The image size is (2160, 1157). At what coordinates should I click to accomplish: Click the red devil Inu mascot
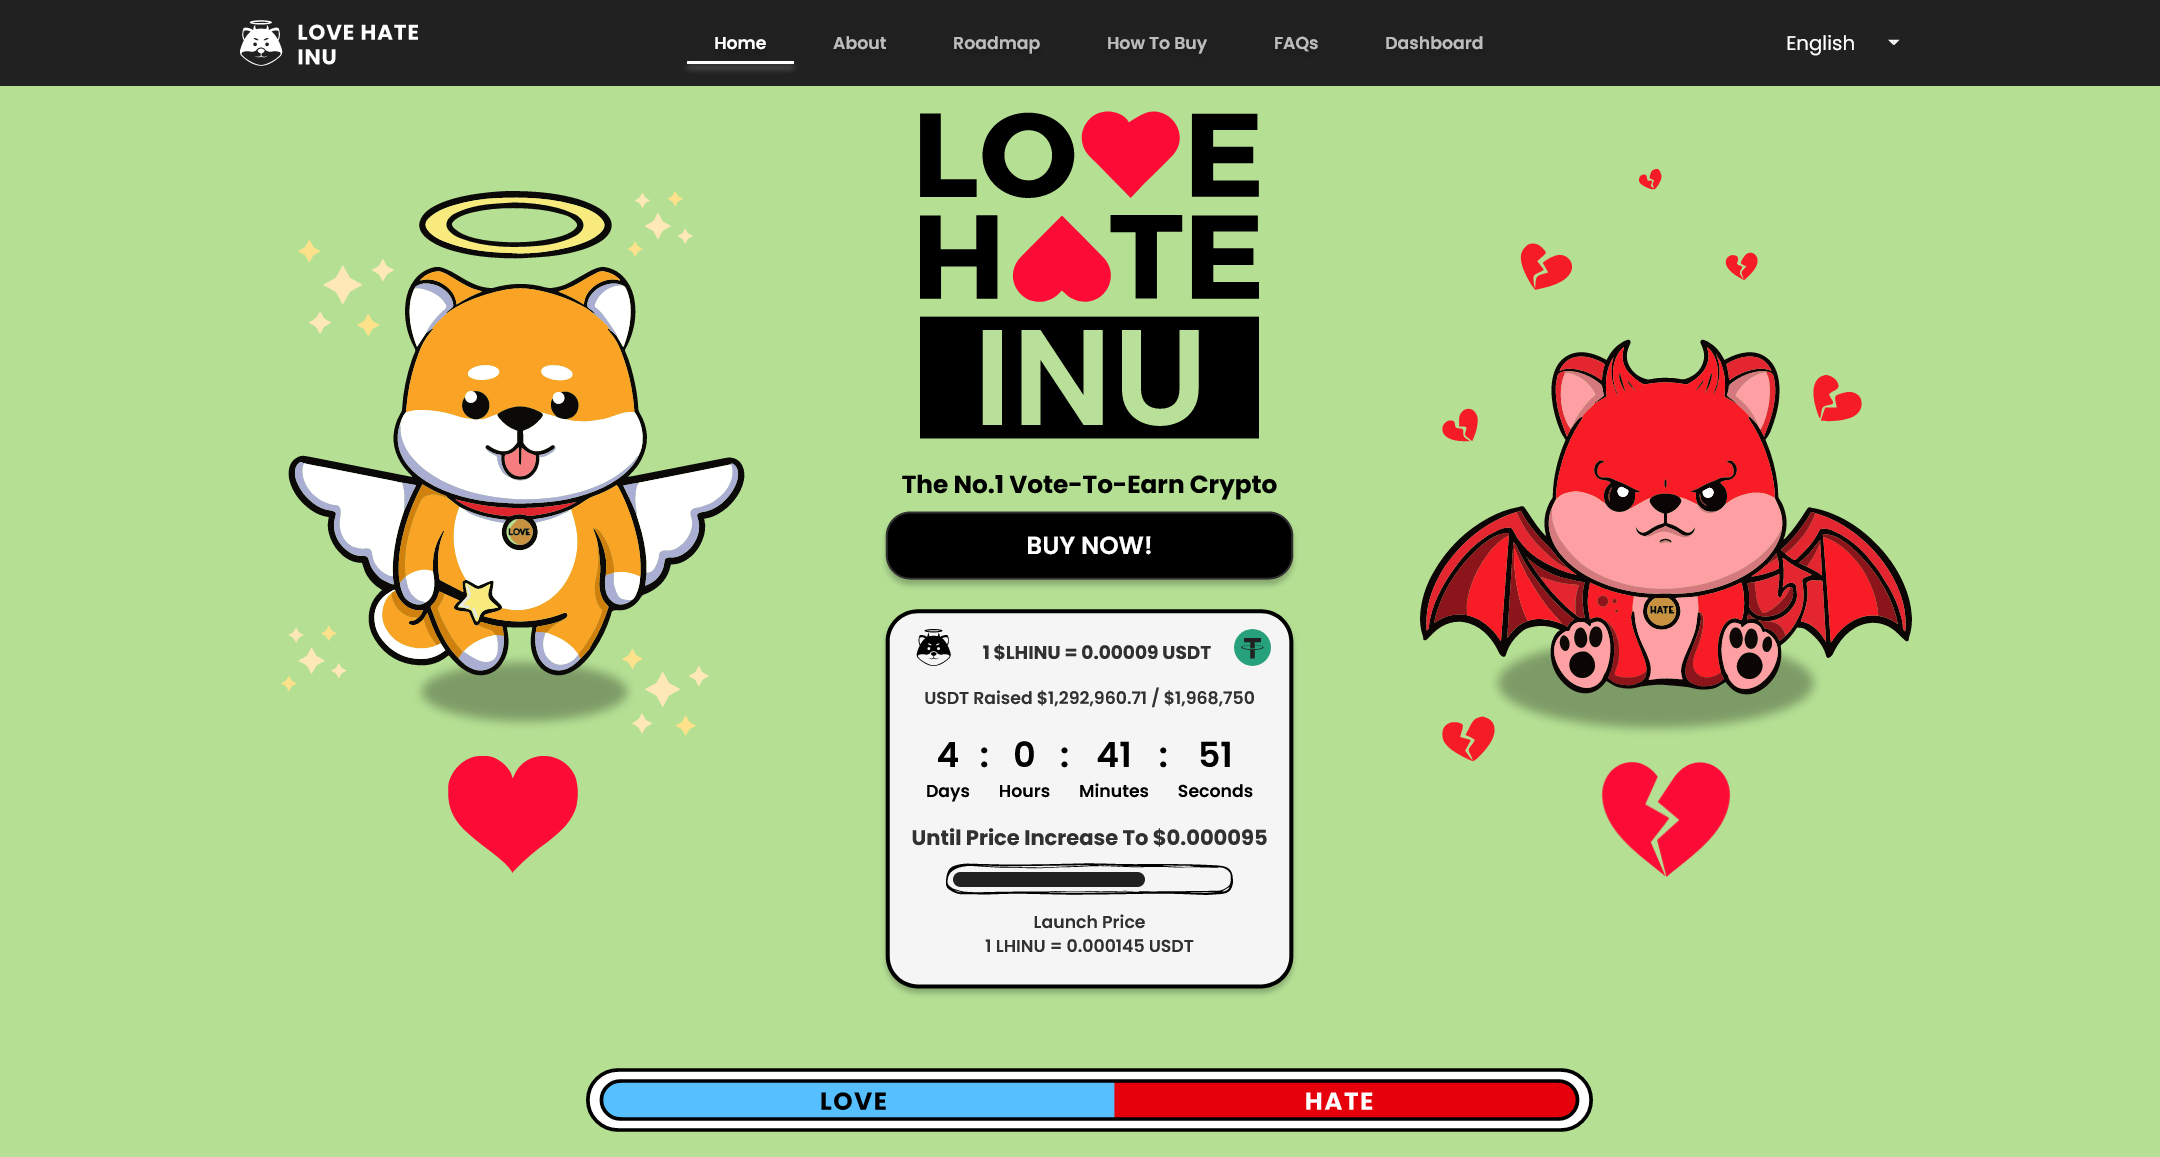click(1666, 516)
